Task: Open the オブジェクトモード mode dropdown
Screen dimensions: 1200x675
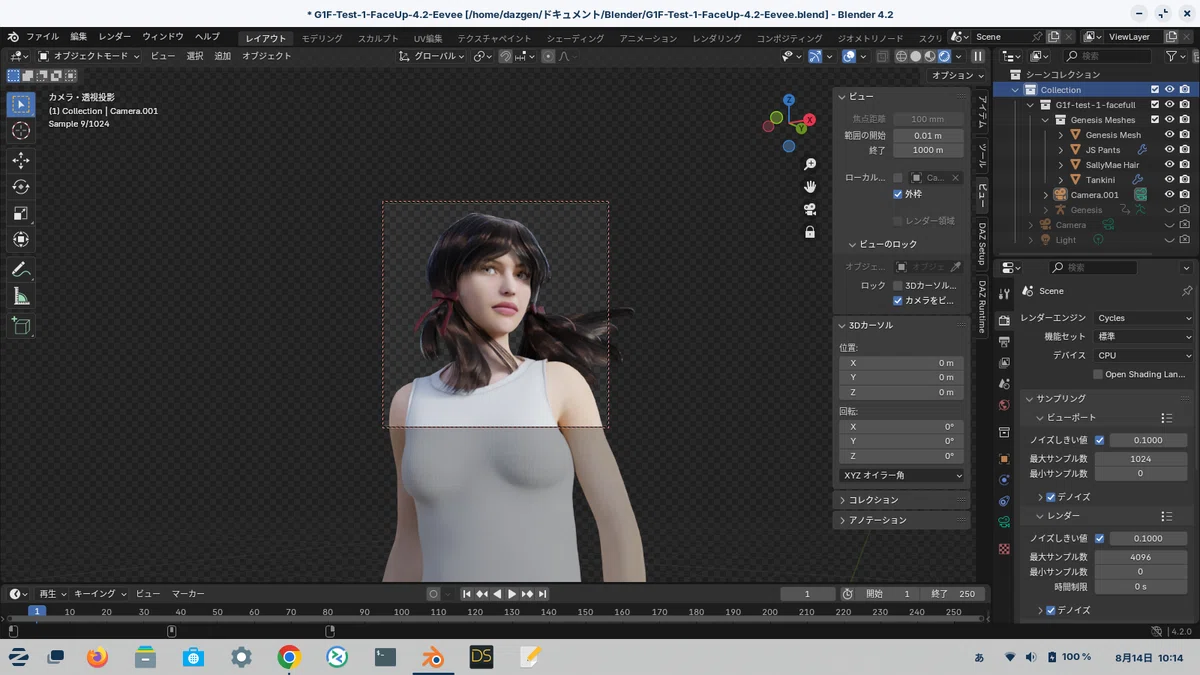Action: click(90, 56)
